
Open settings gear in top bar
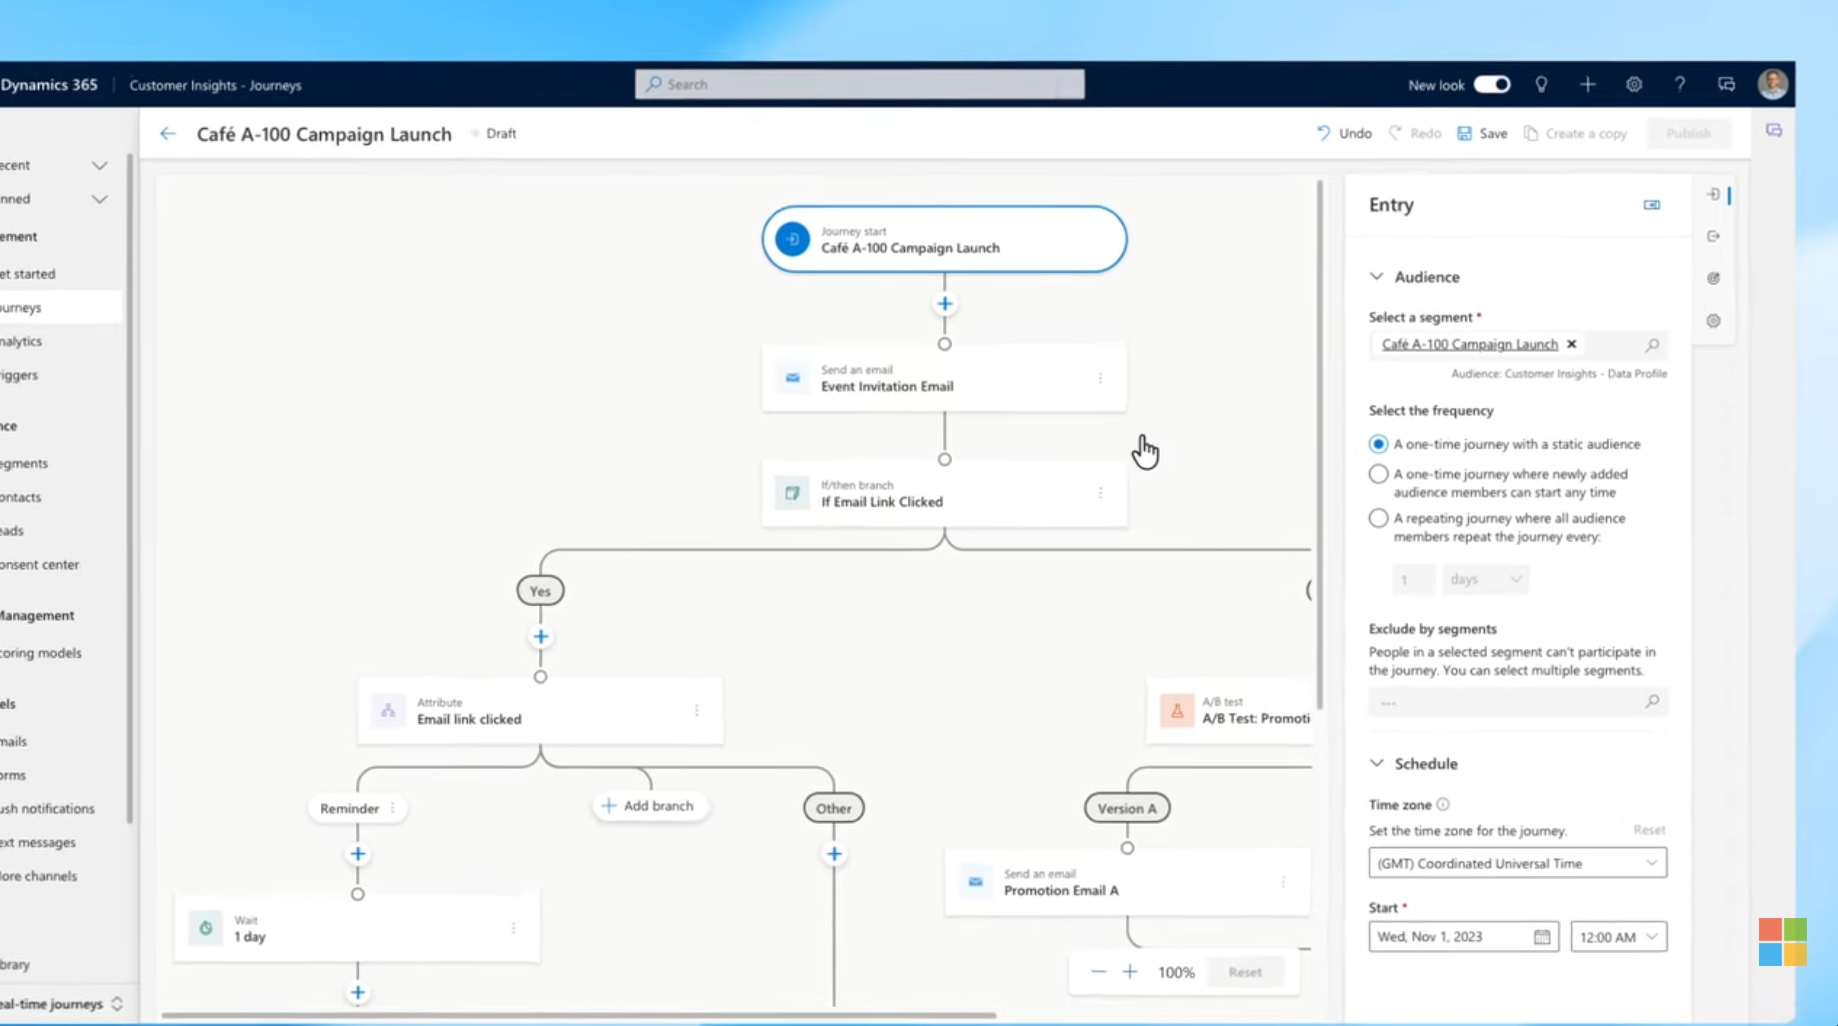click(1634, 85)
